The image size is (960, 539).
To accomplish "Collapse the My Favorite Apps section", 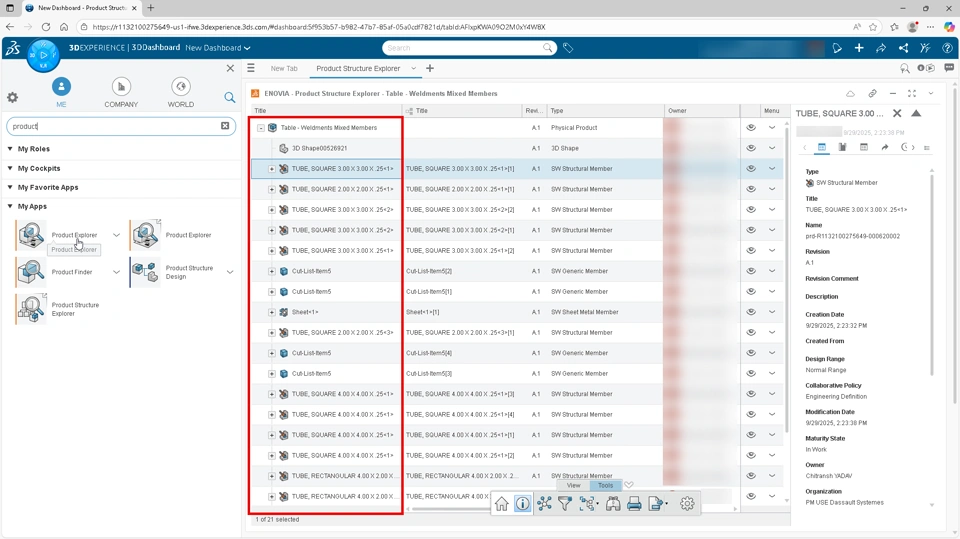I will point(10,187).
